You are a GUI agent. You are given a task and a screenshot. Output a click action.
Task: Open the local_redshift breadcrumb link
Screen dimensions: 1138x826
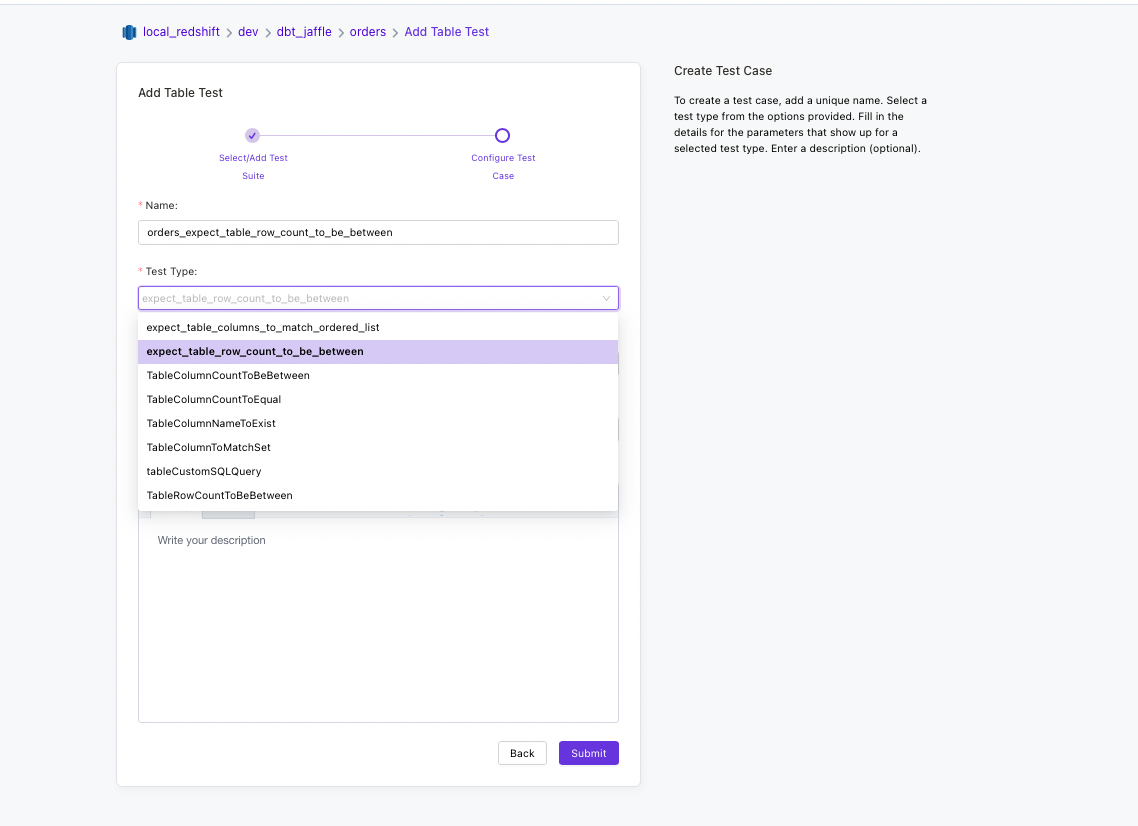181,32
